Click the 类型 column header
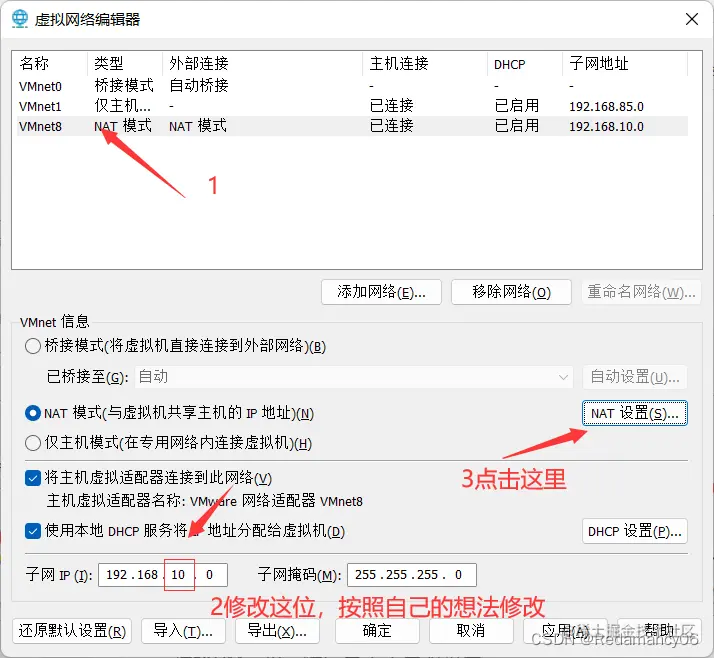Screen dimensions: 714x658 click(125, 63)
